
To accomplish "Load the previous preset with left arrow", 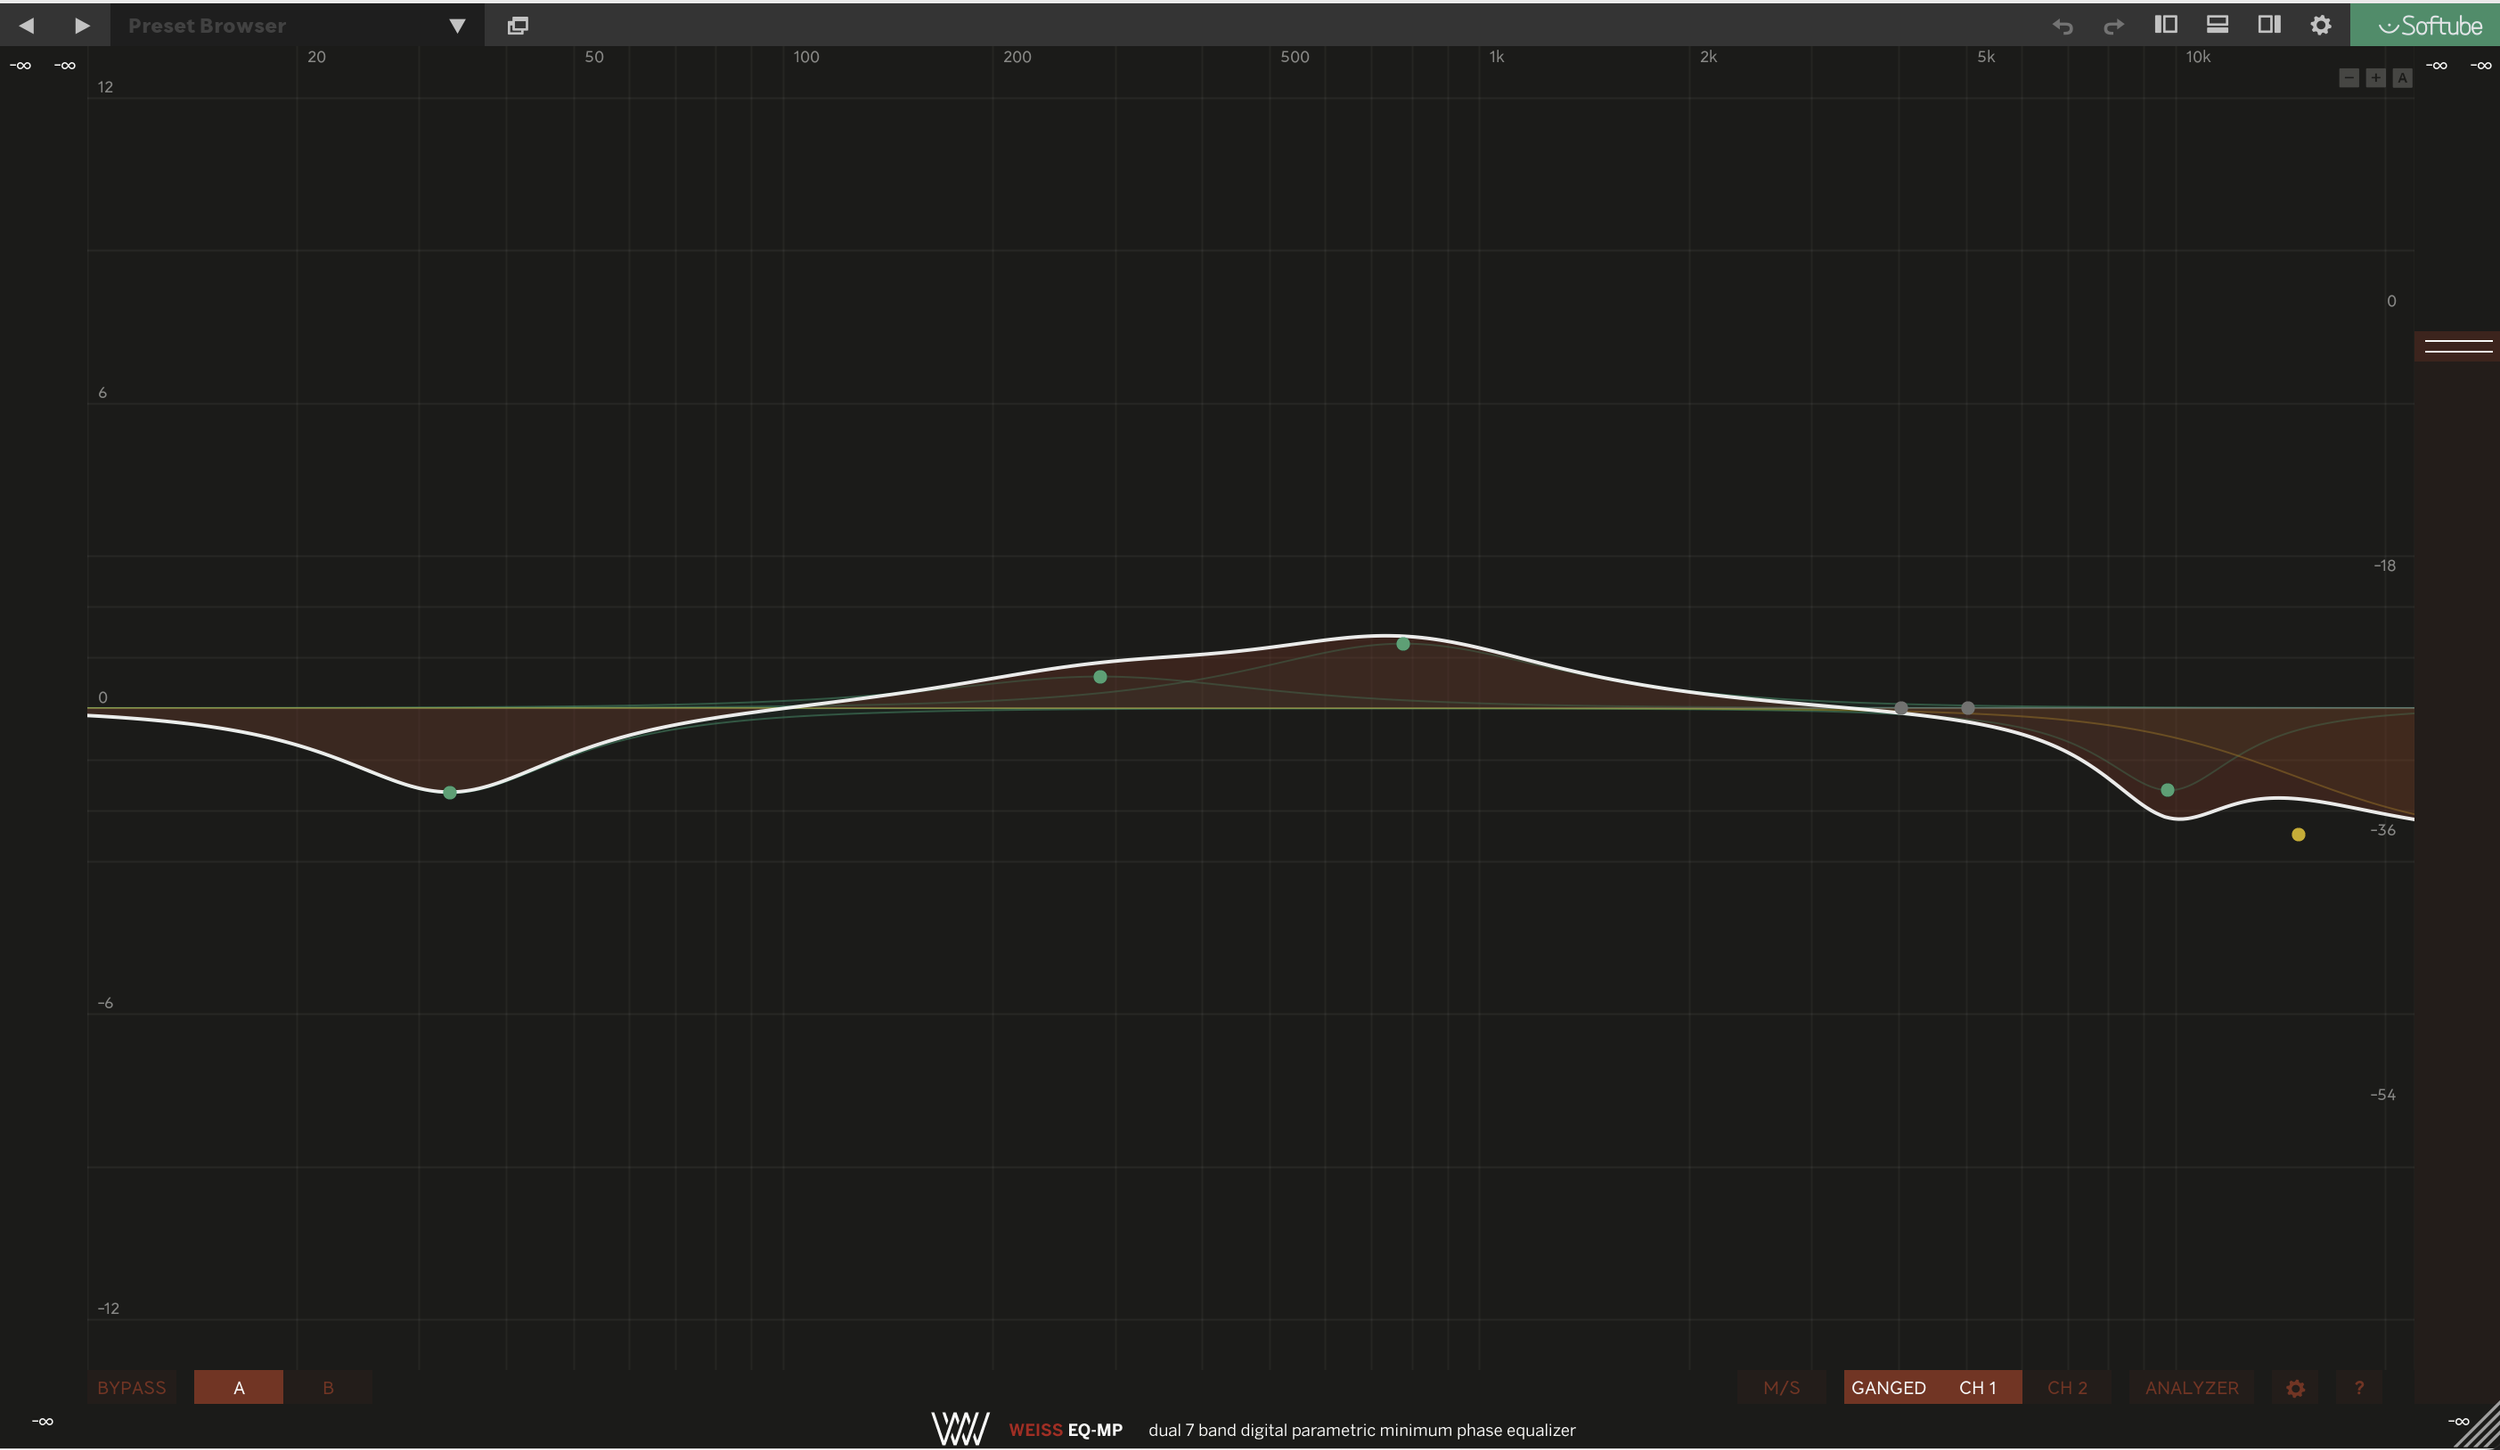I will 27,26.
